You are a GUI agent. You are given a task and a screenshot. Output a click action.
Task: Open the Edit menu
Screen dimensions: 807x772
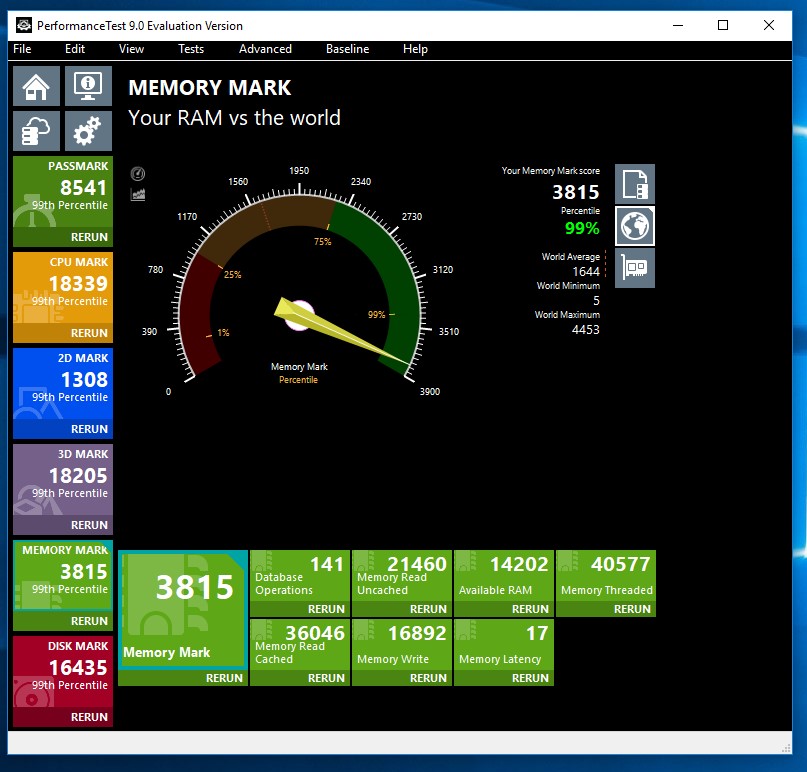75,49
